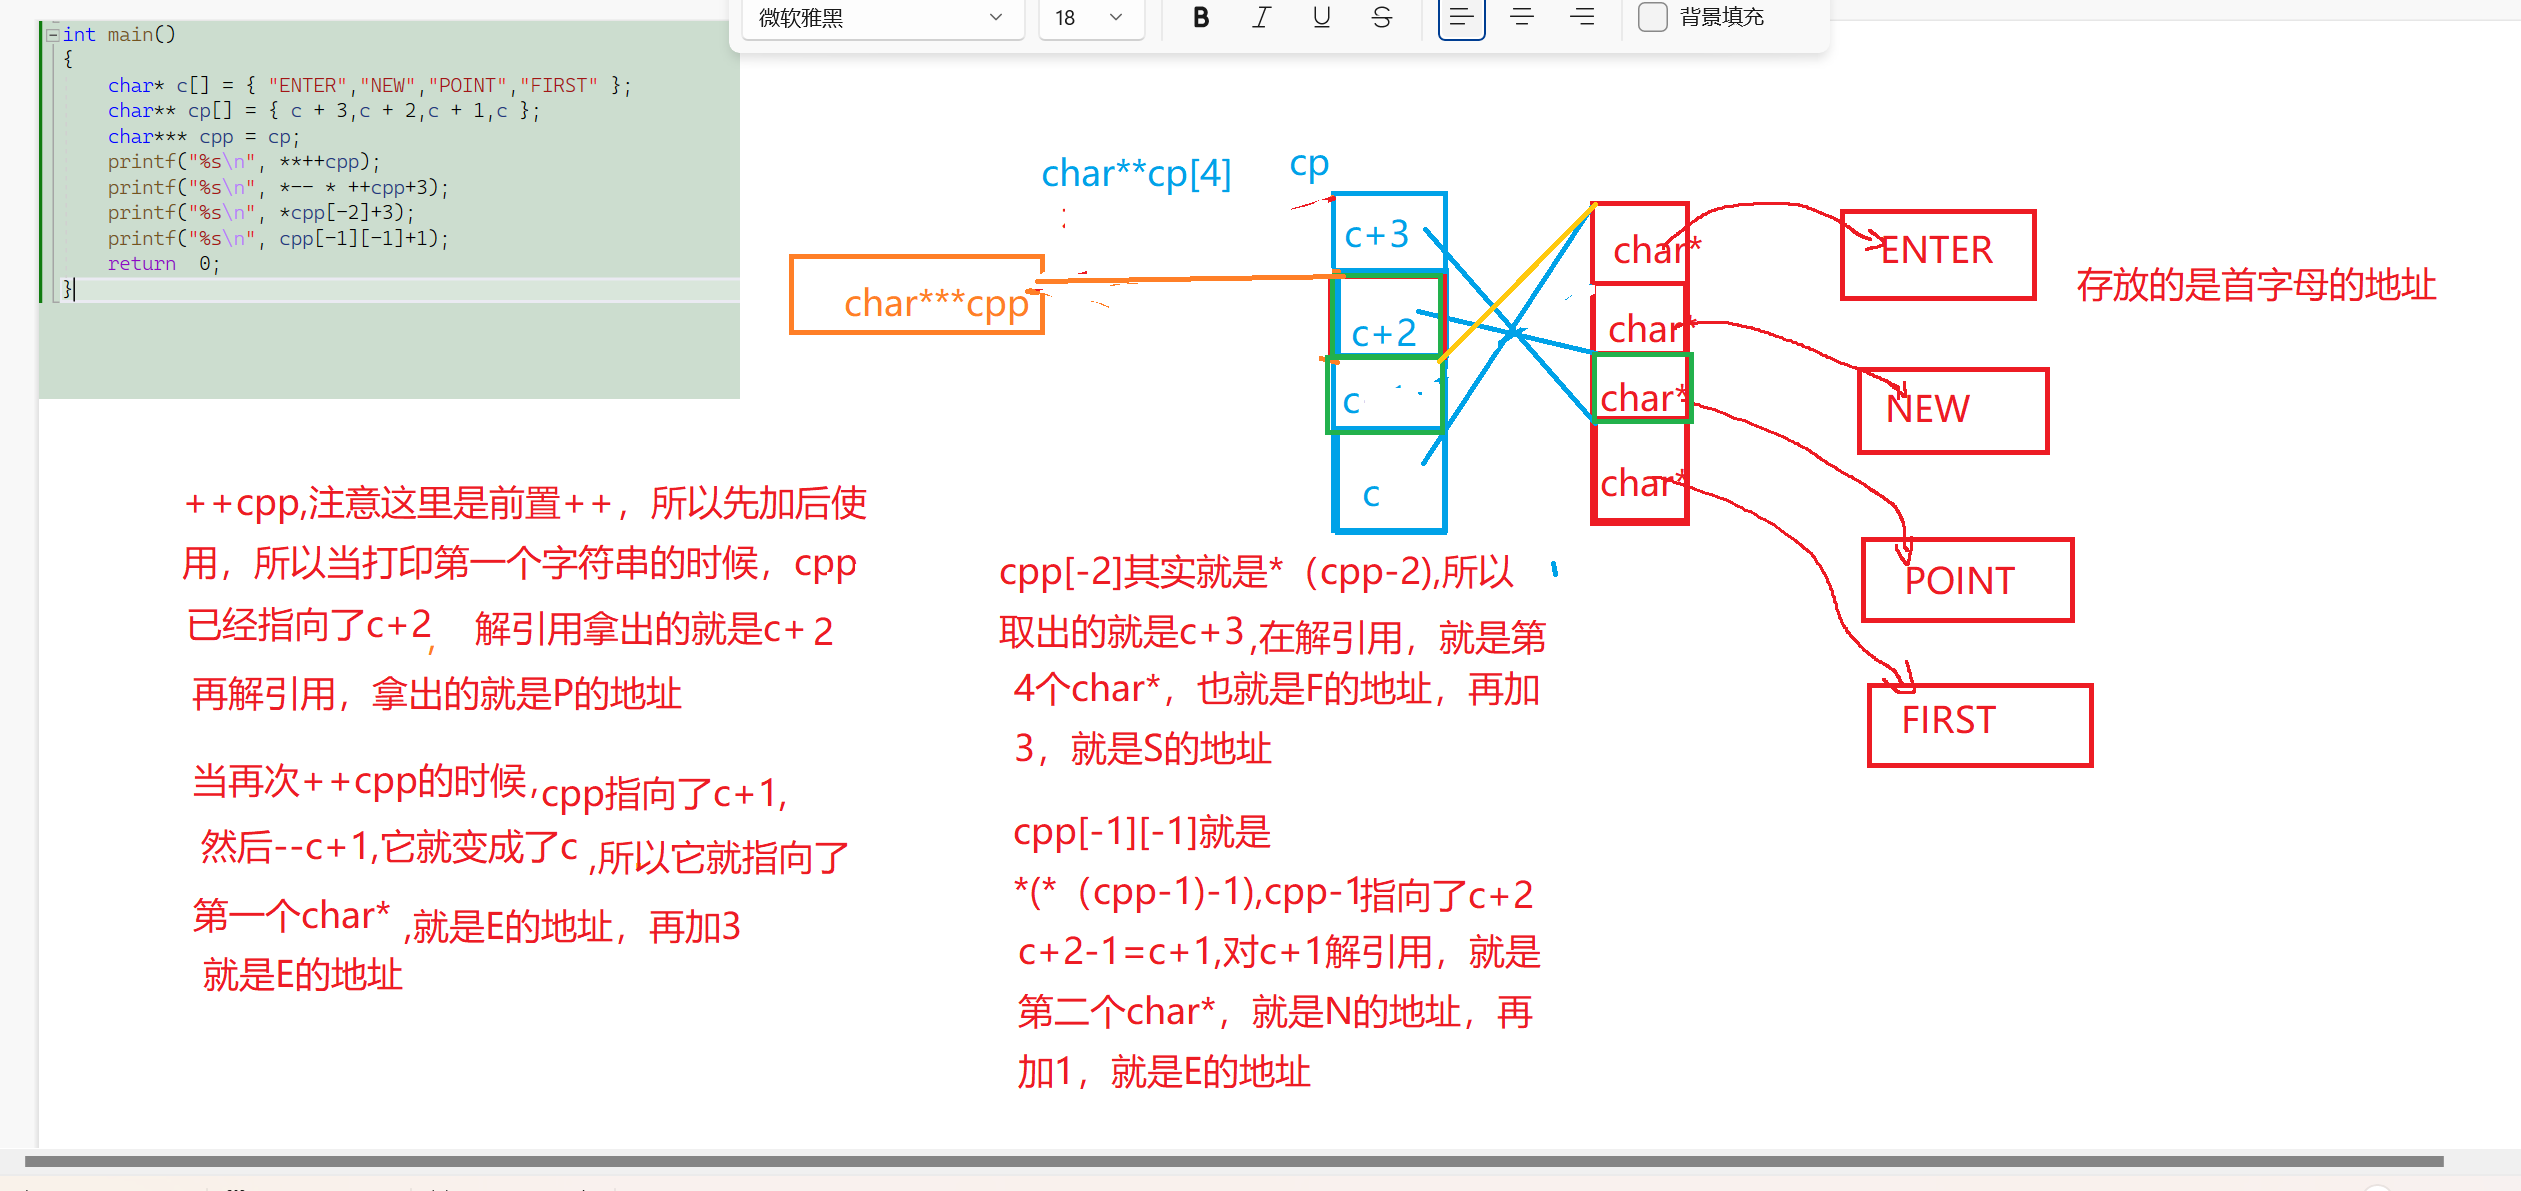This screenshot has height=1191, width=2521.
Task: Align text to the left
Action: [x=1461, y=17]
